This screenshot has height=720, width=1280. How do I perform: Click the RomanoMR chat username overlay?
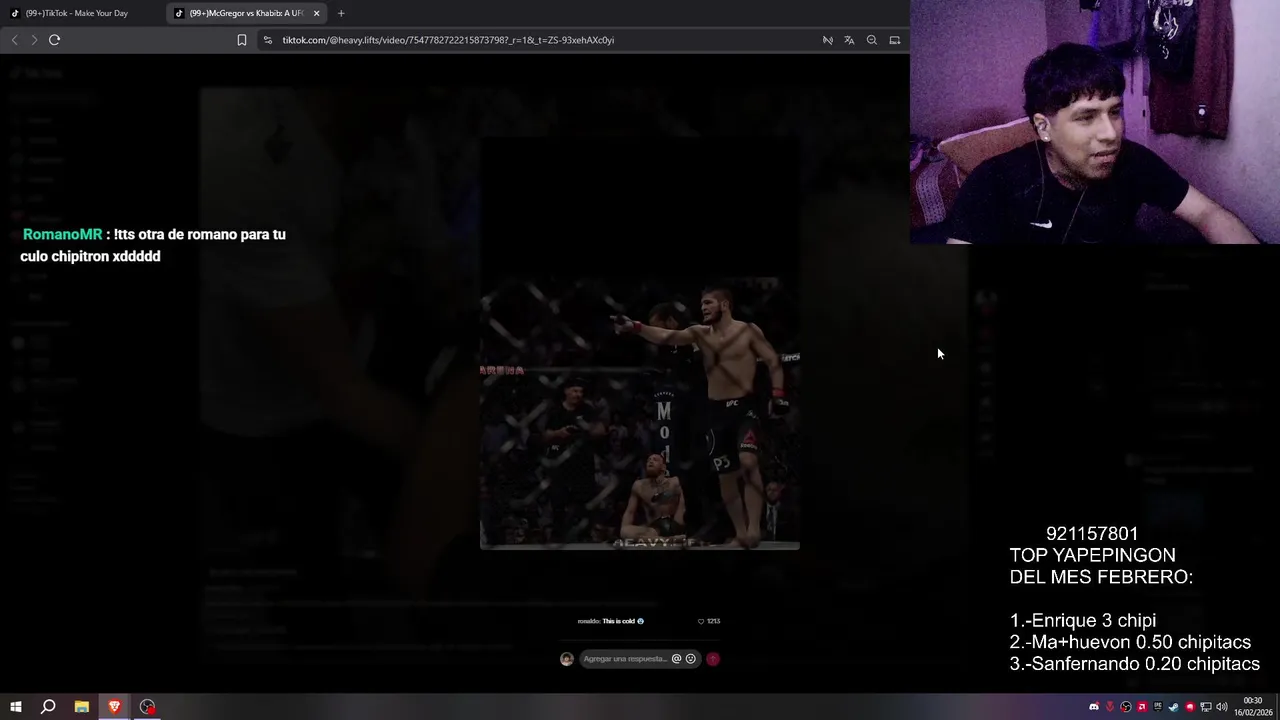[62, 234]
